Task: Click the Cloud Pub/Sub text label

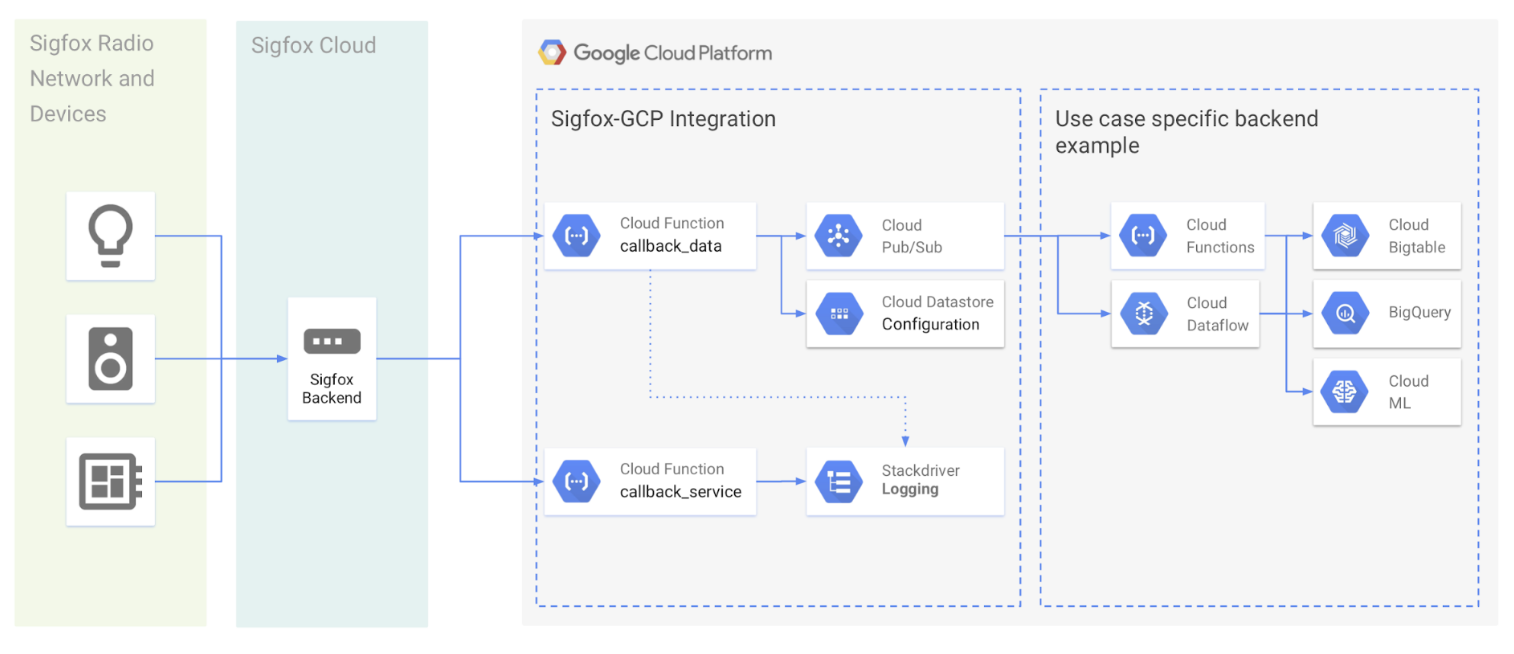Action: 912,236
